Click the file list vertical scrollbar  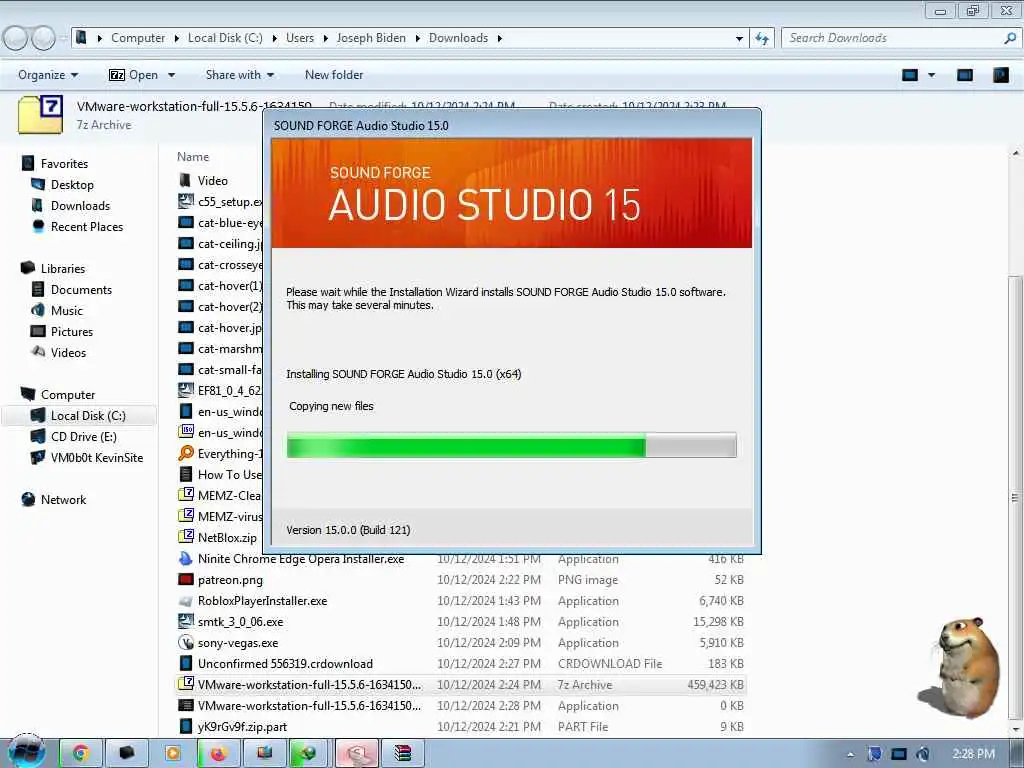point(1015,499)
